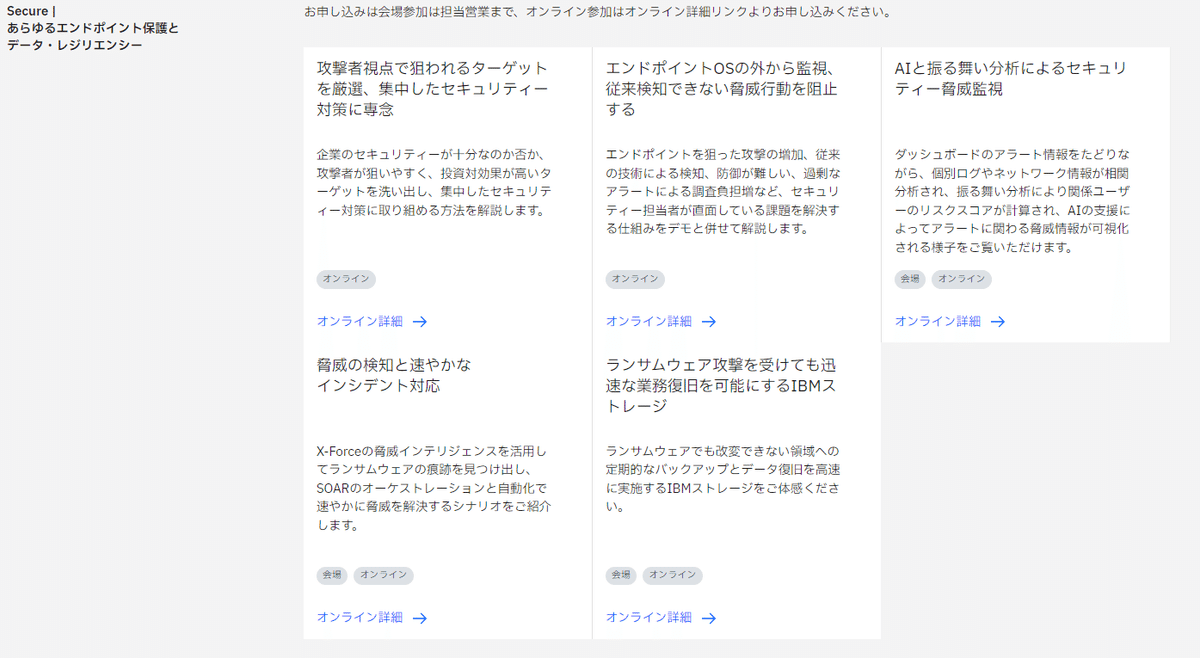The width and height of the screenshot is (1200, 658).
Task: Click the arrow icon for ランサムウェア攻撃 session details
Action: point(710,617)
